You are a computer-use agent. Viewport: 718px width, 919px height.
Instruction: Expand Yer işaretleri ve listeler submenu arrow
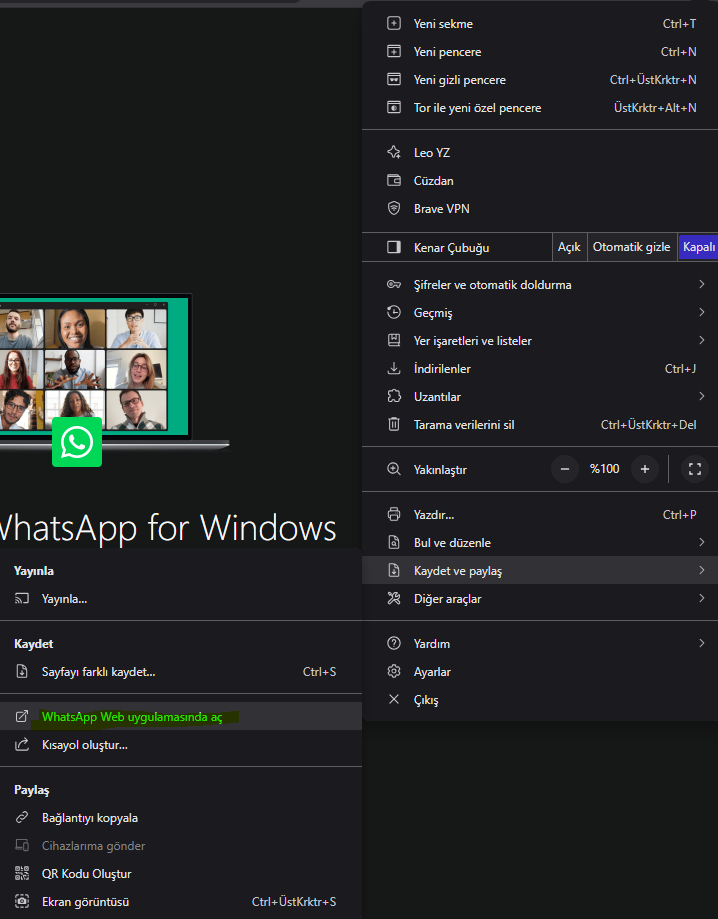click(702, 340)
